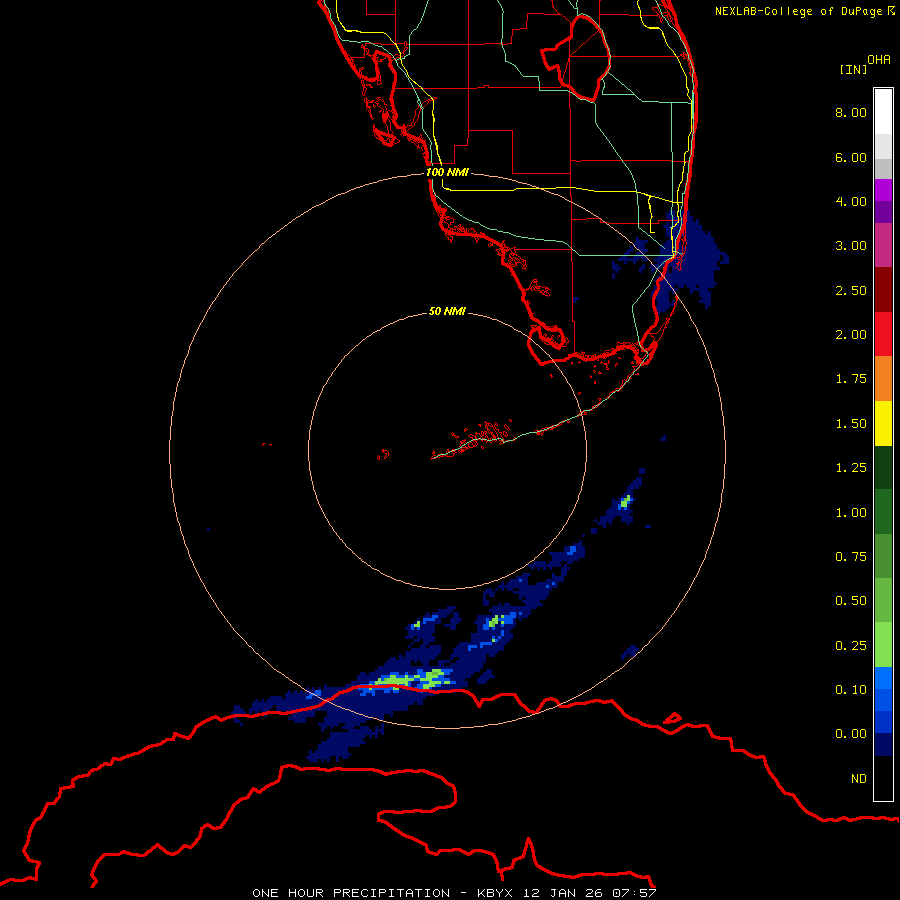This screenshot has width=900, height=900.
Task: Select the 1.25 legend value
Action: pyautogui.click(x=851, y=468)
